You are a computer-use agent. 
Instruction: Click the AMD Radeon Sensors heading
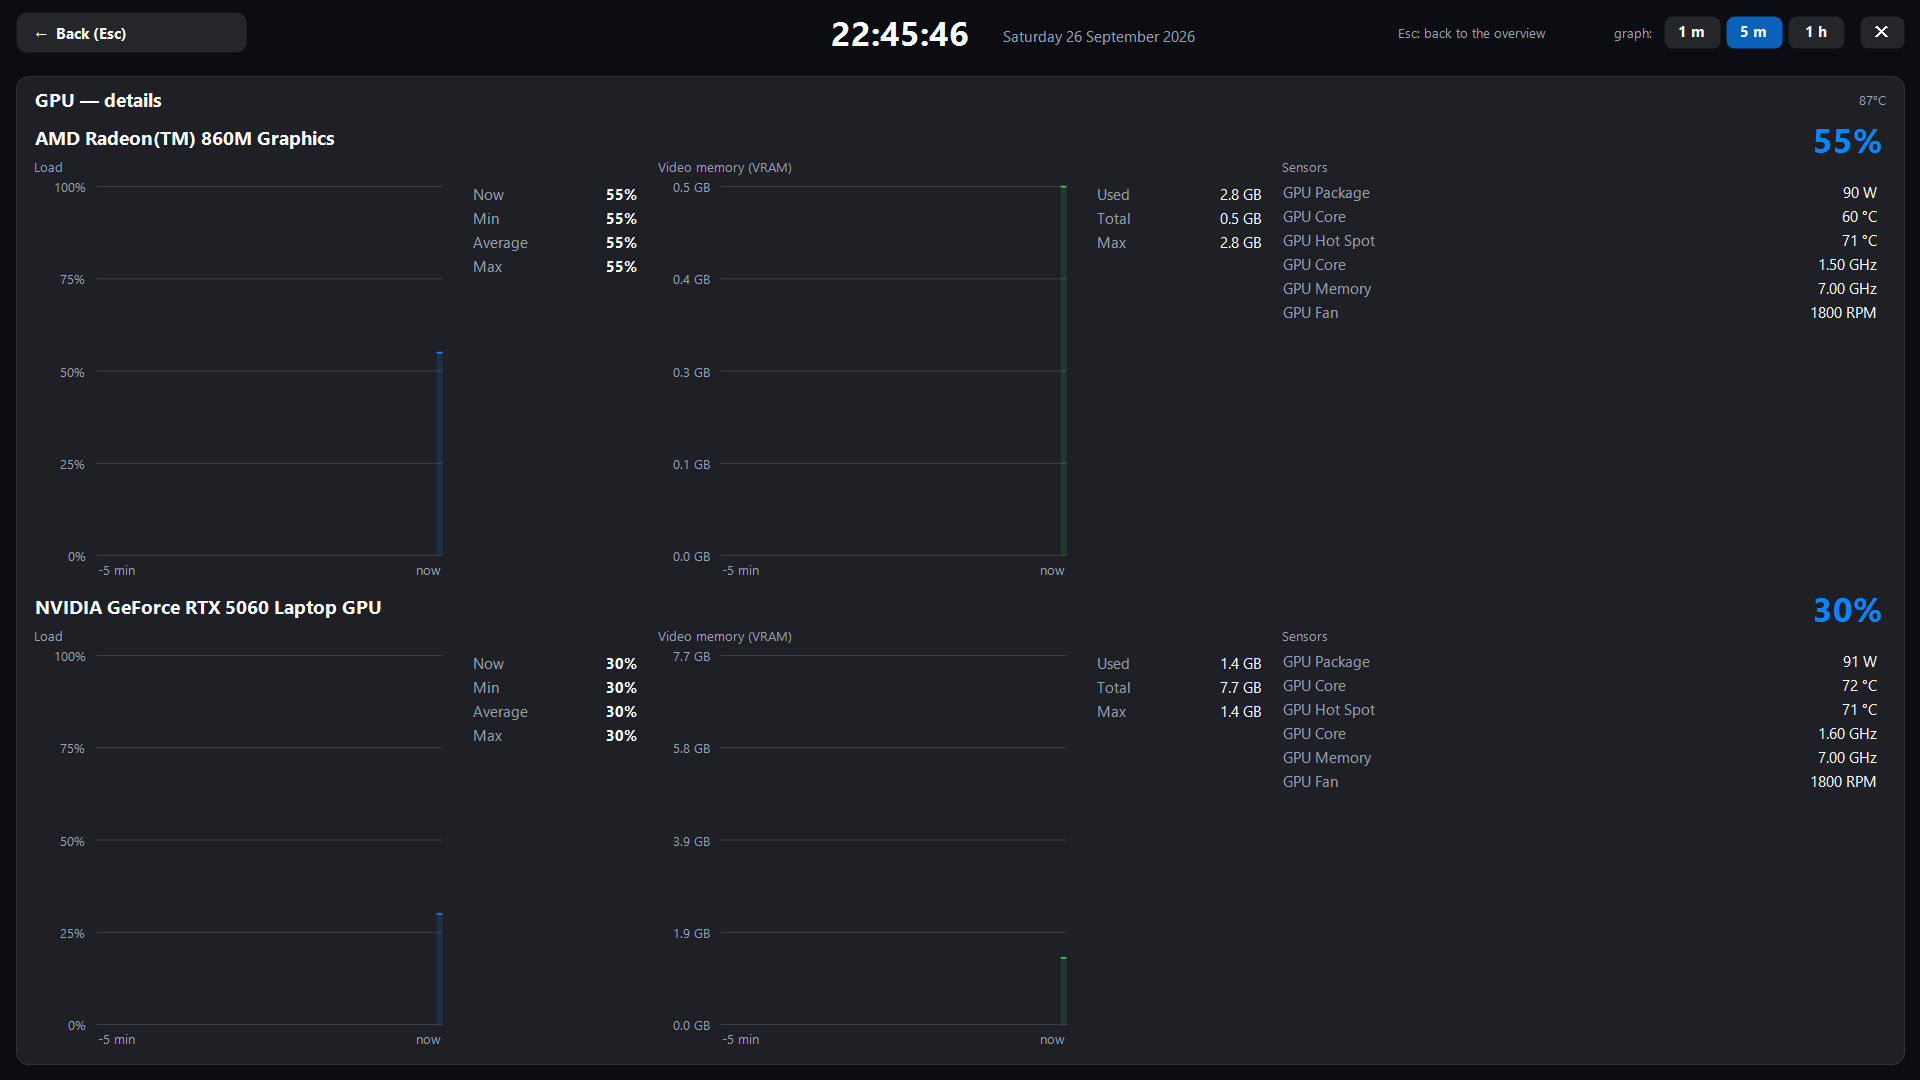1305,168
